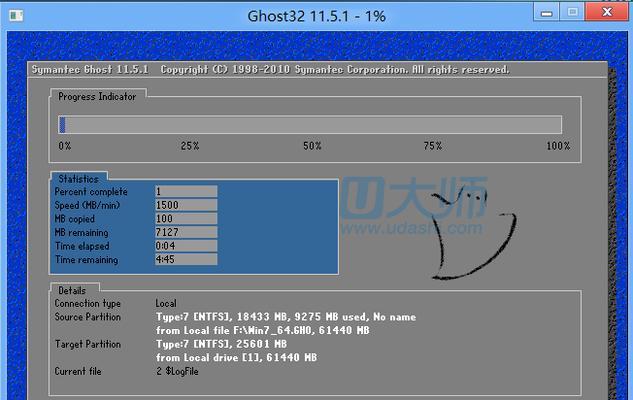Select the Statistics tab label

[x=78, y=178]
